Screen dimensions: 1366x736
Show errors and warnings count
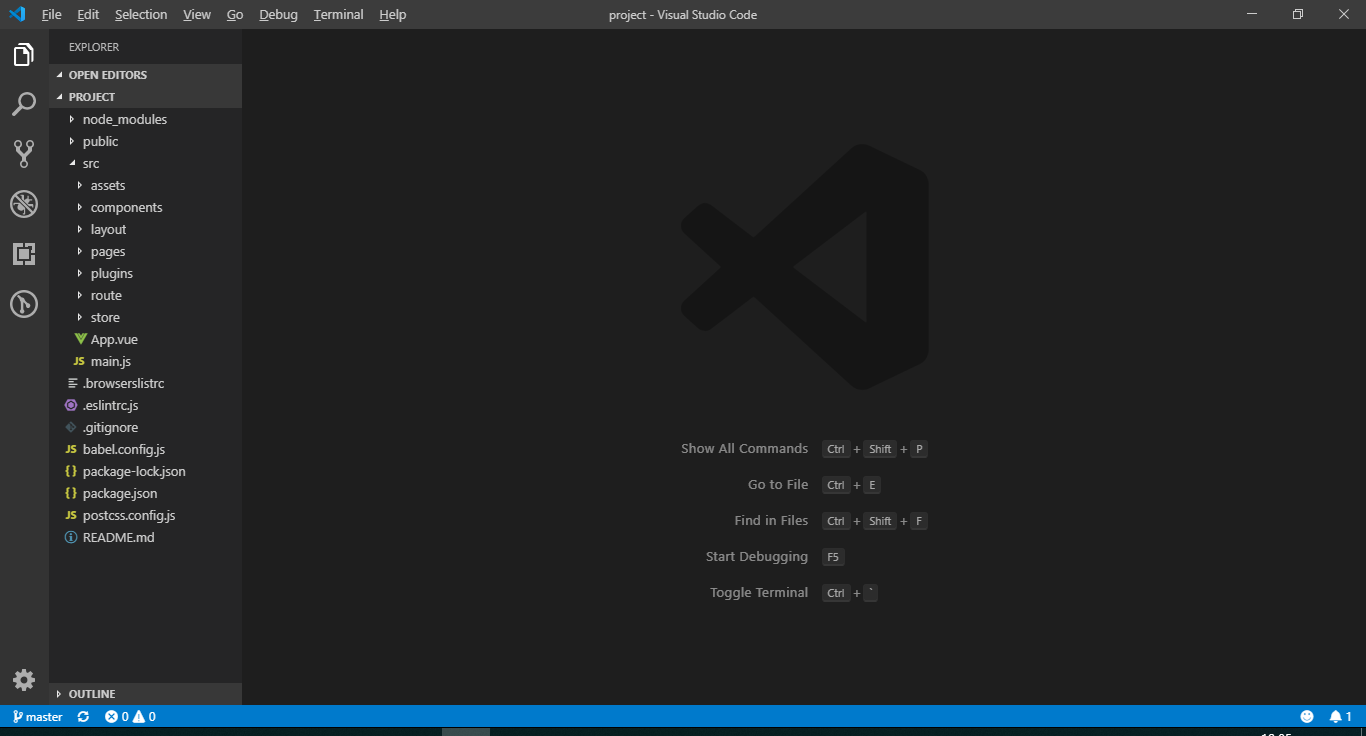(130, 717)
